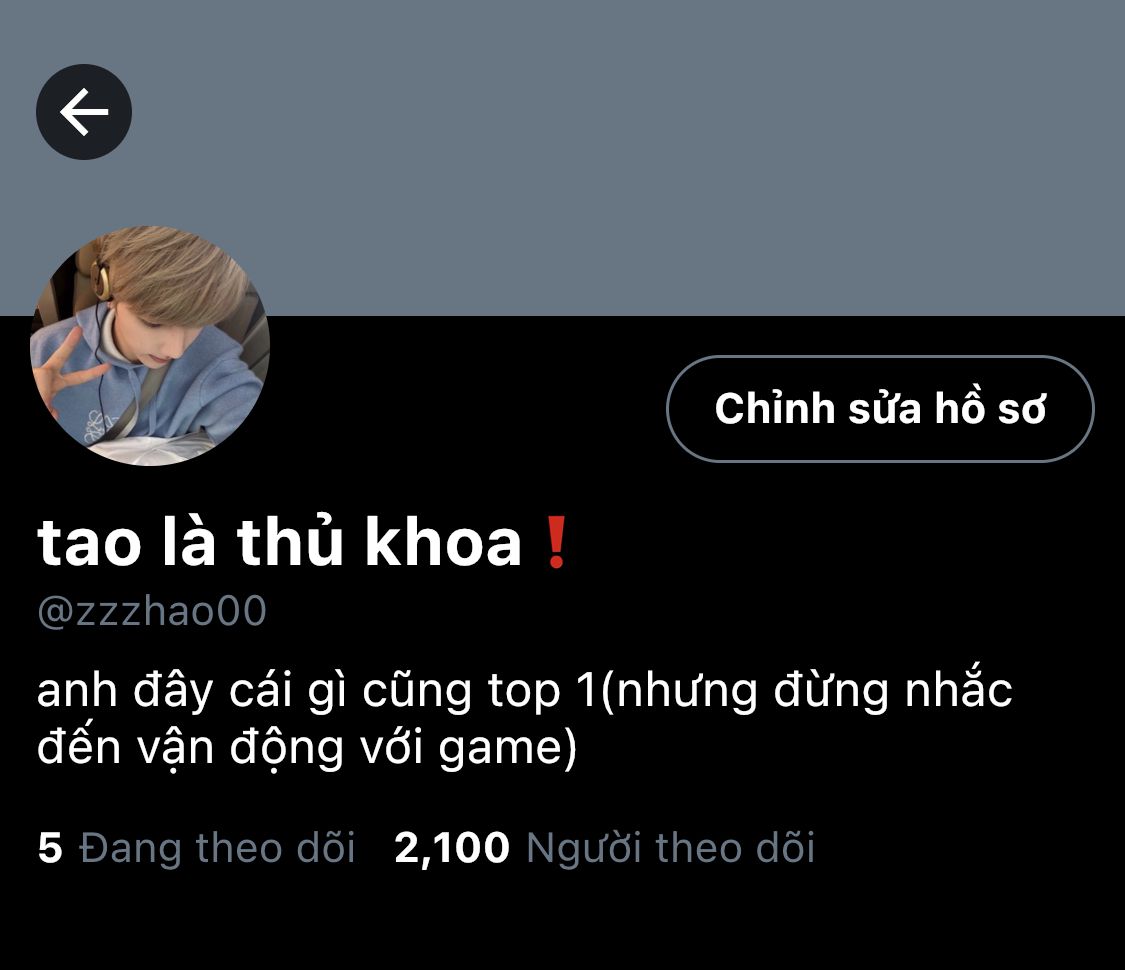Tap the bio line starting anh đây
Image resolution: width=1125 pixels, height=970 pixels.
coord(524,691)
